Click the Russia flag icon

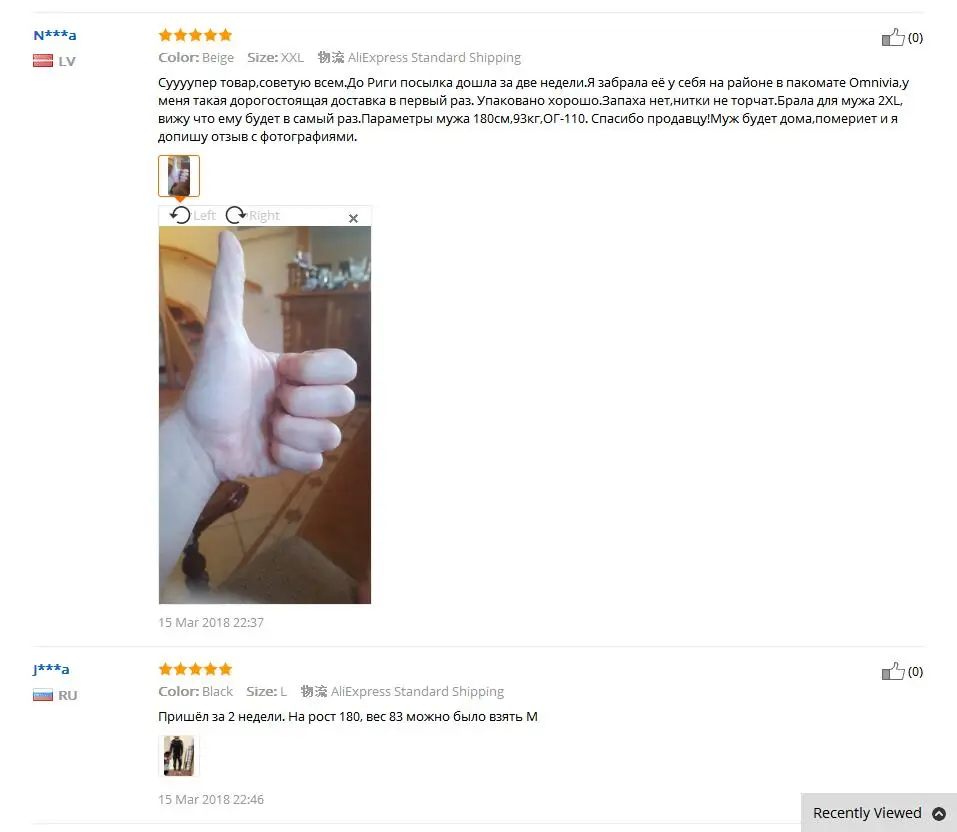click(43, 695)
